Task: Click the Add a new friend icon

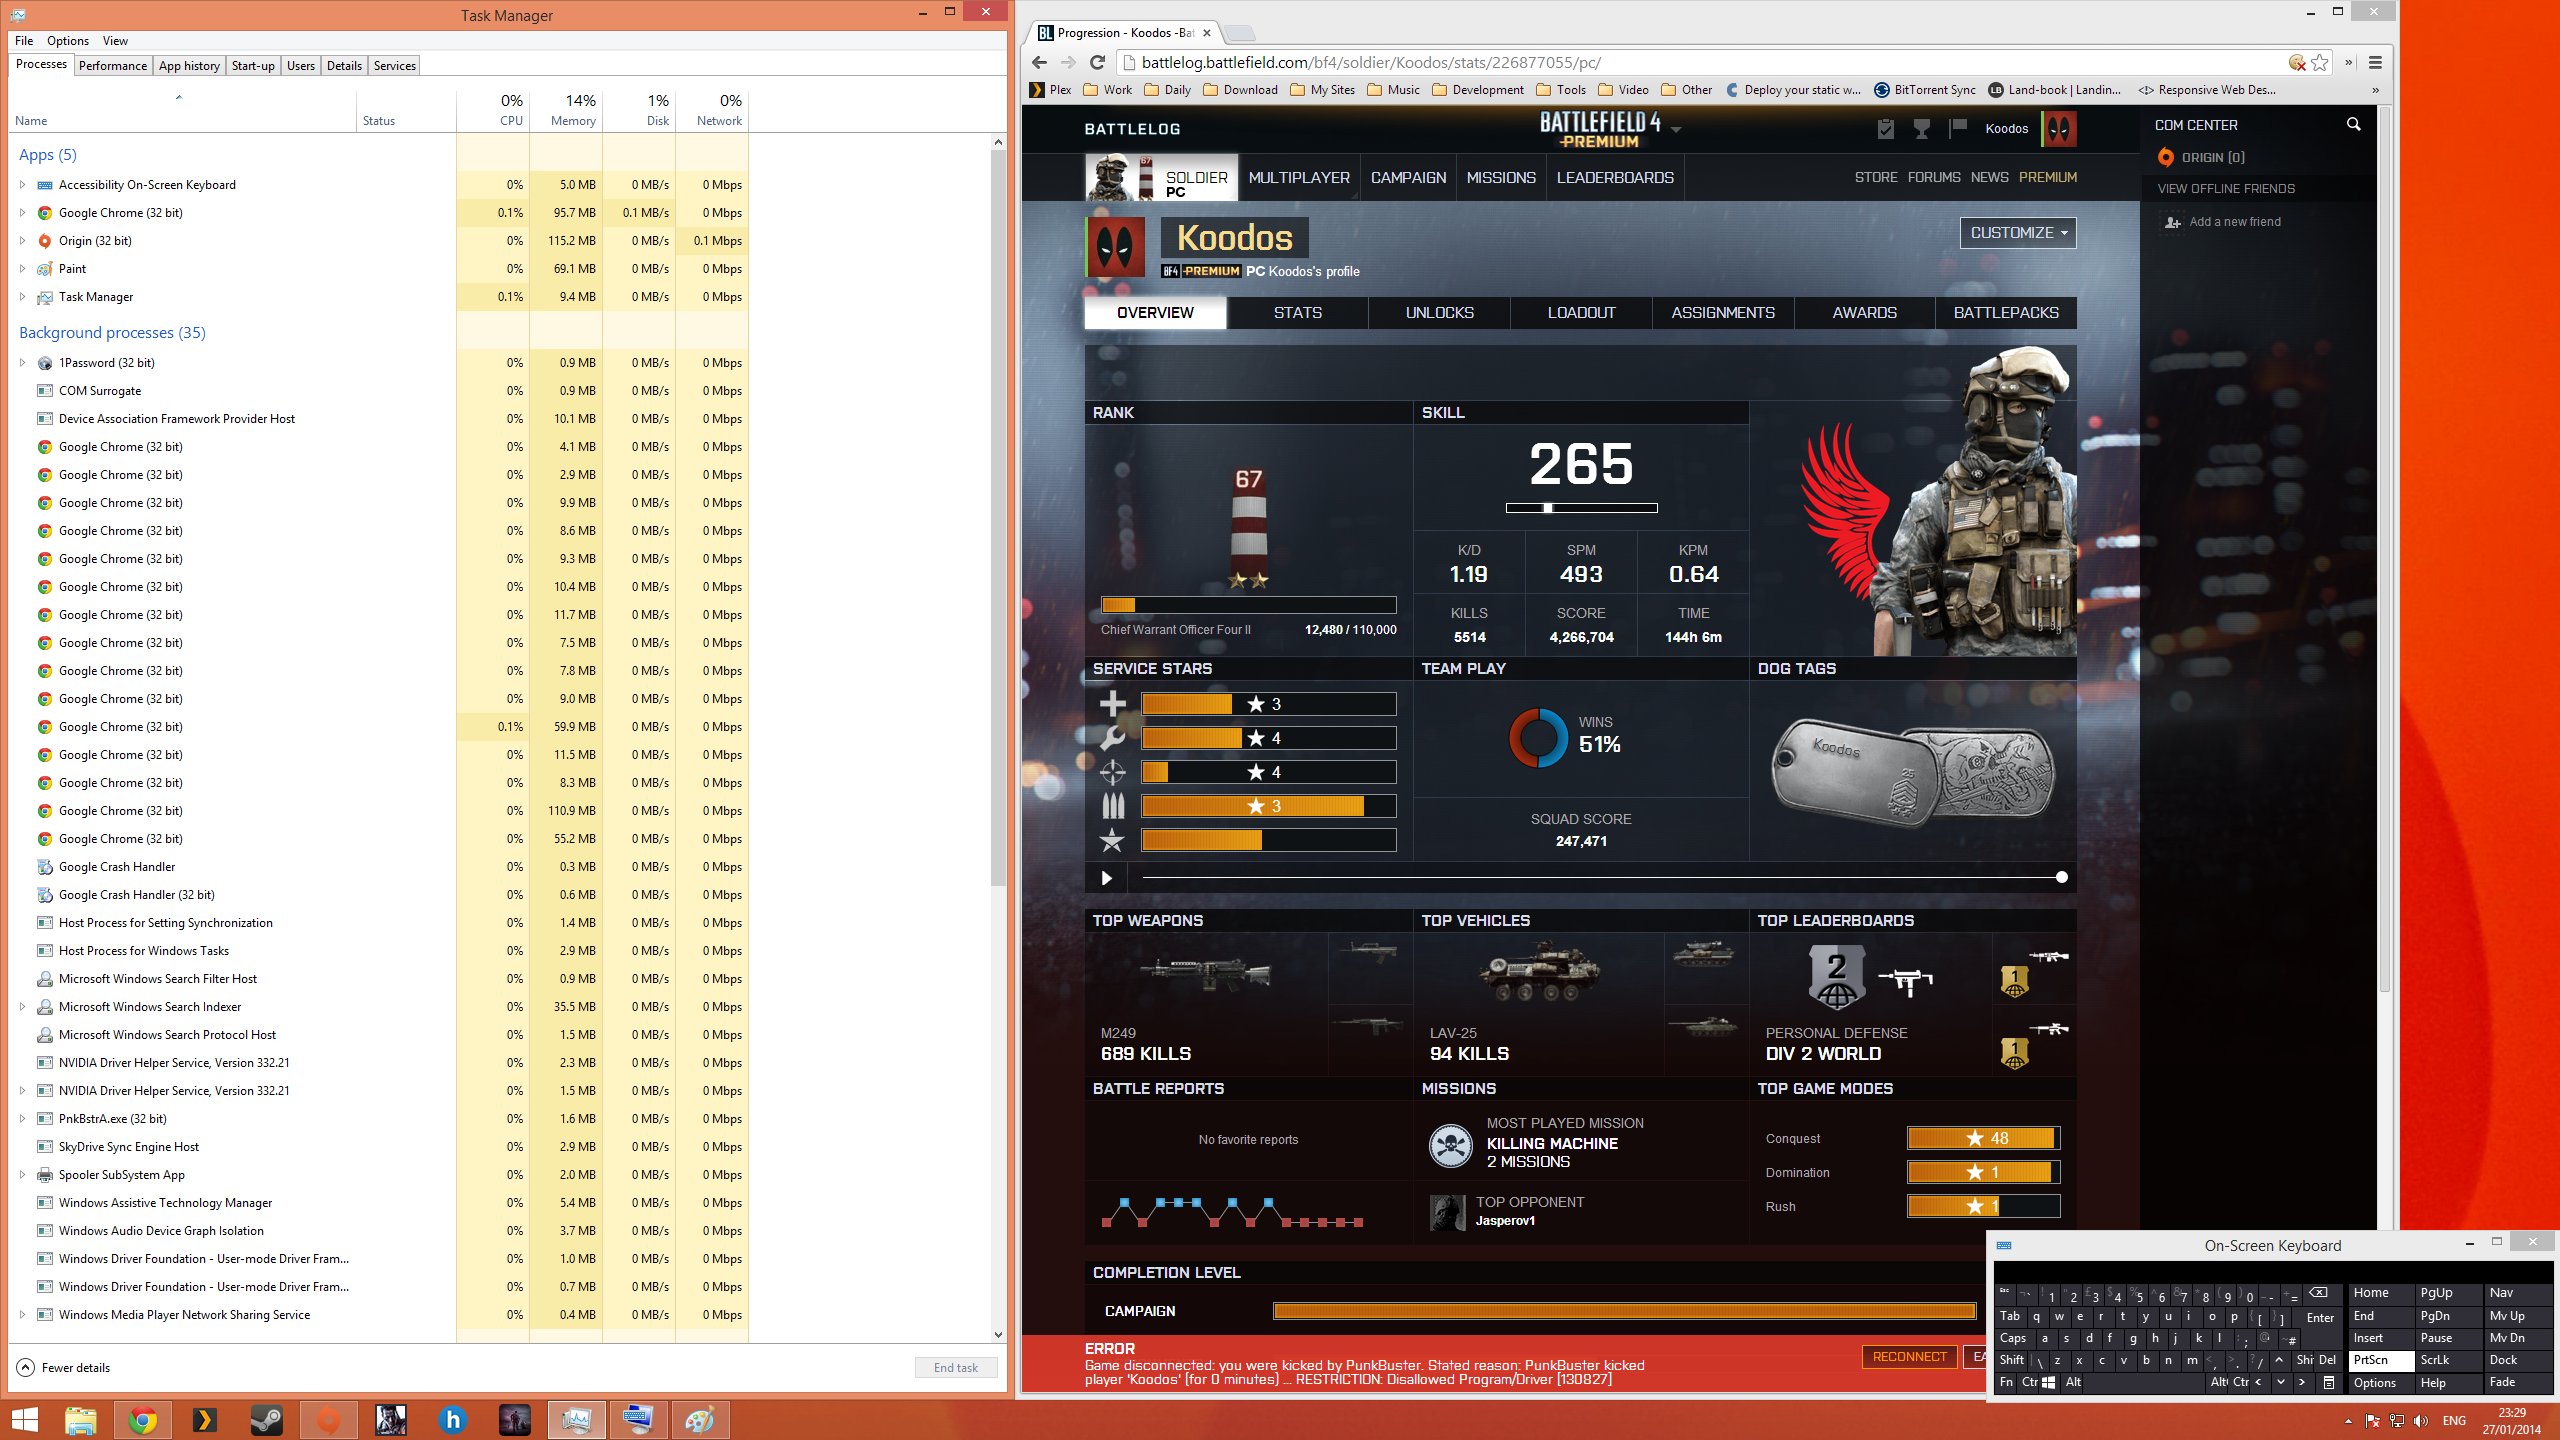Action: click(x=2172, y=222)
